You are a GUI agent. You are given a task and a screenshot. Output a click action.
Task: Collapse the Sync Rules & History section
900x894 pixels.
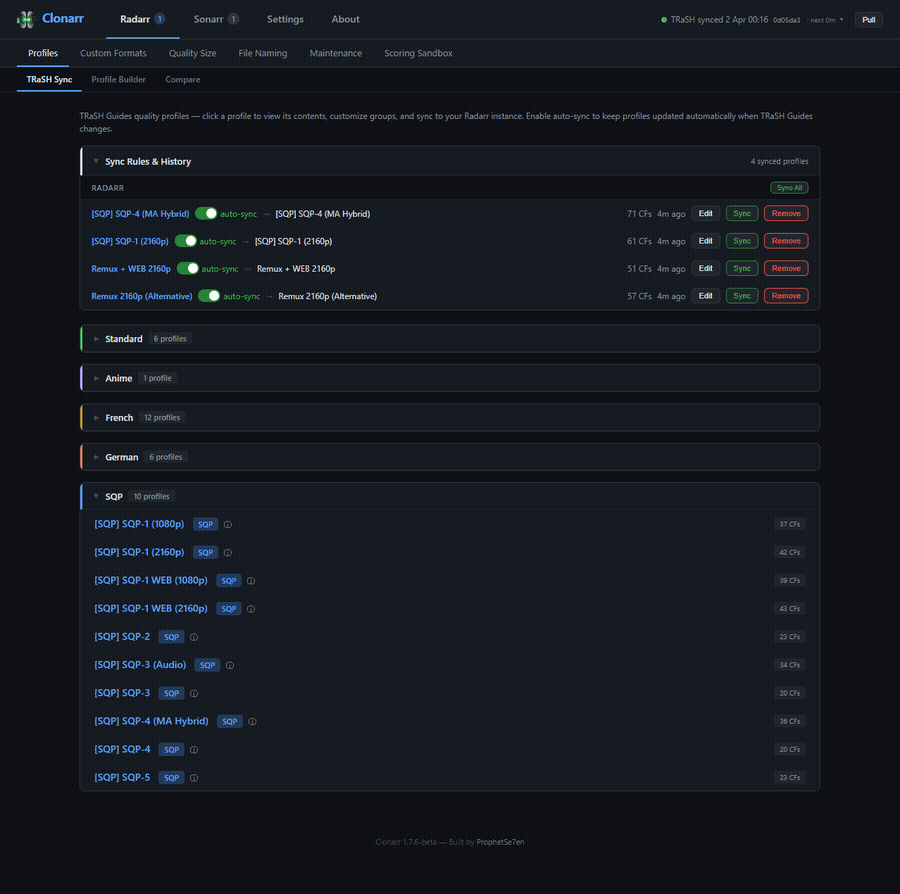(x=96, y=161)
